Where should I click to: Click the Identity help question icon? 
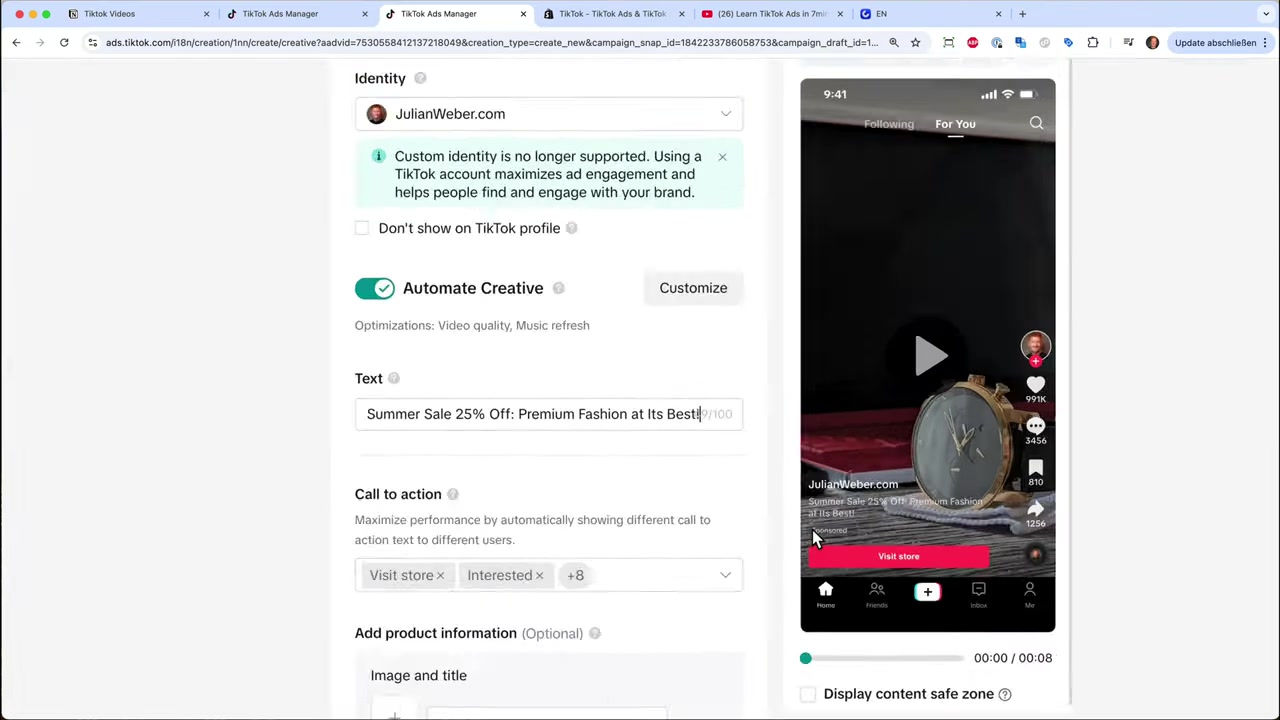(420, 78)
